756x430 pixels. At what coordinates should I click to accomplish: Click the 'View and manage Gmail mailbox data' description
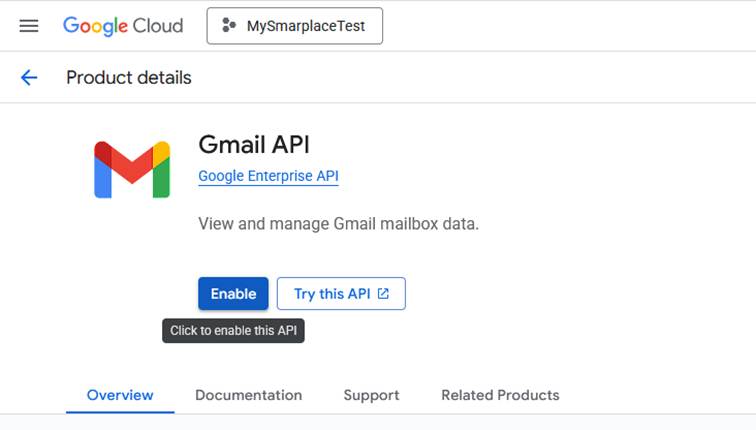pos(338,223)
